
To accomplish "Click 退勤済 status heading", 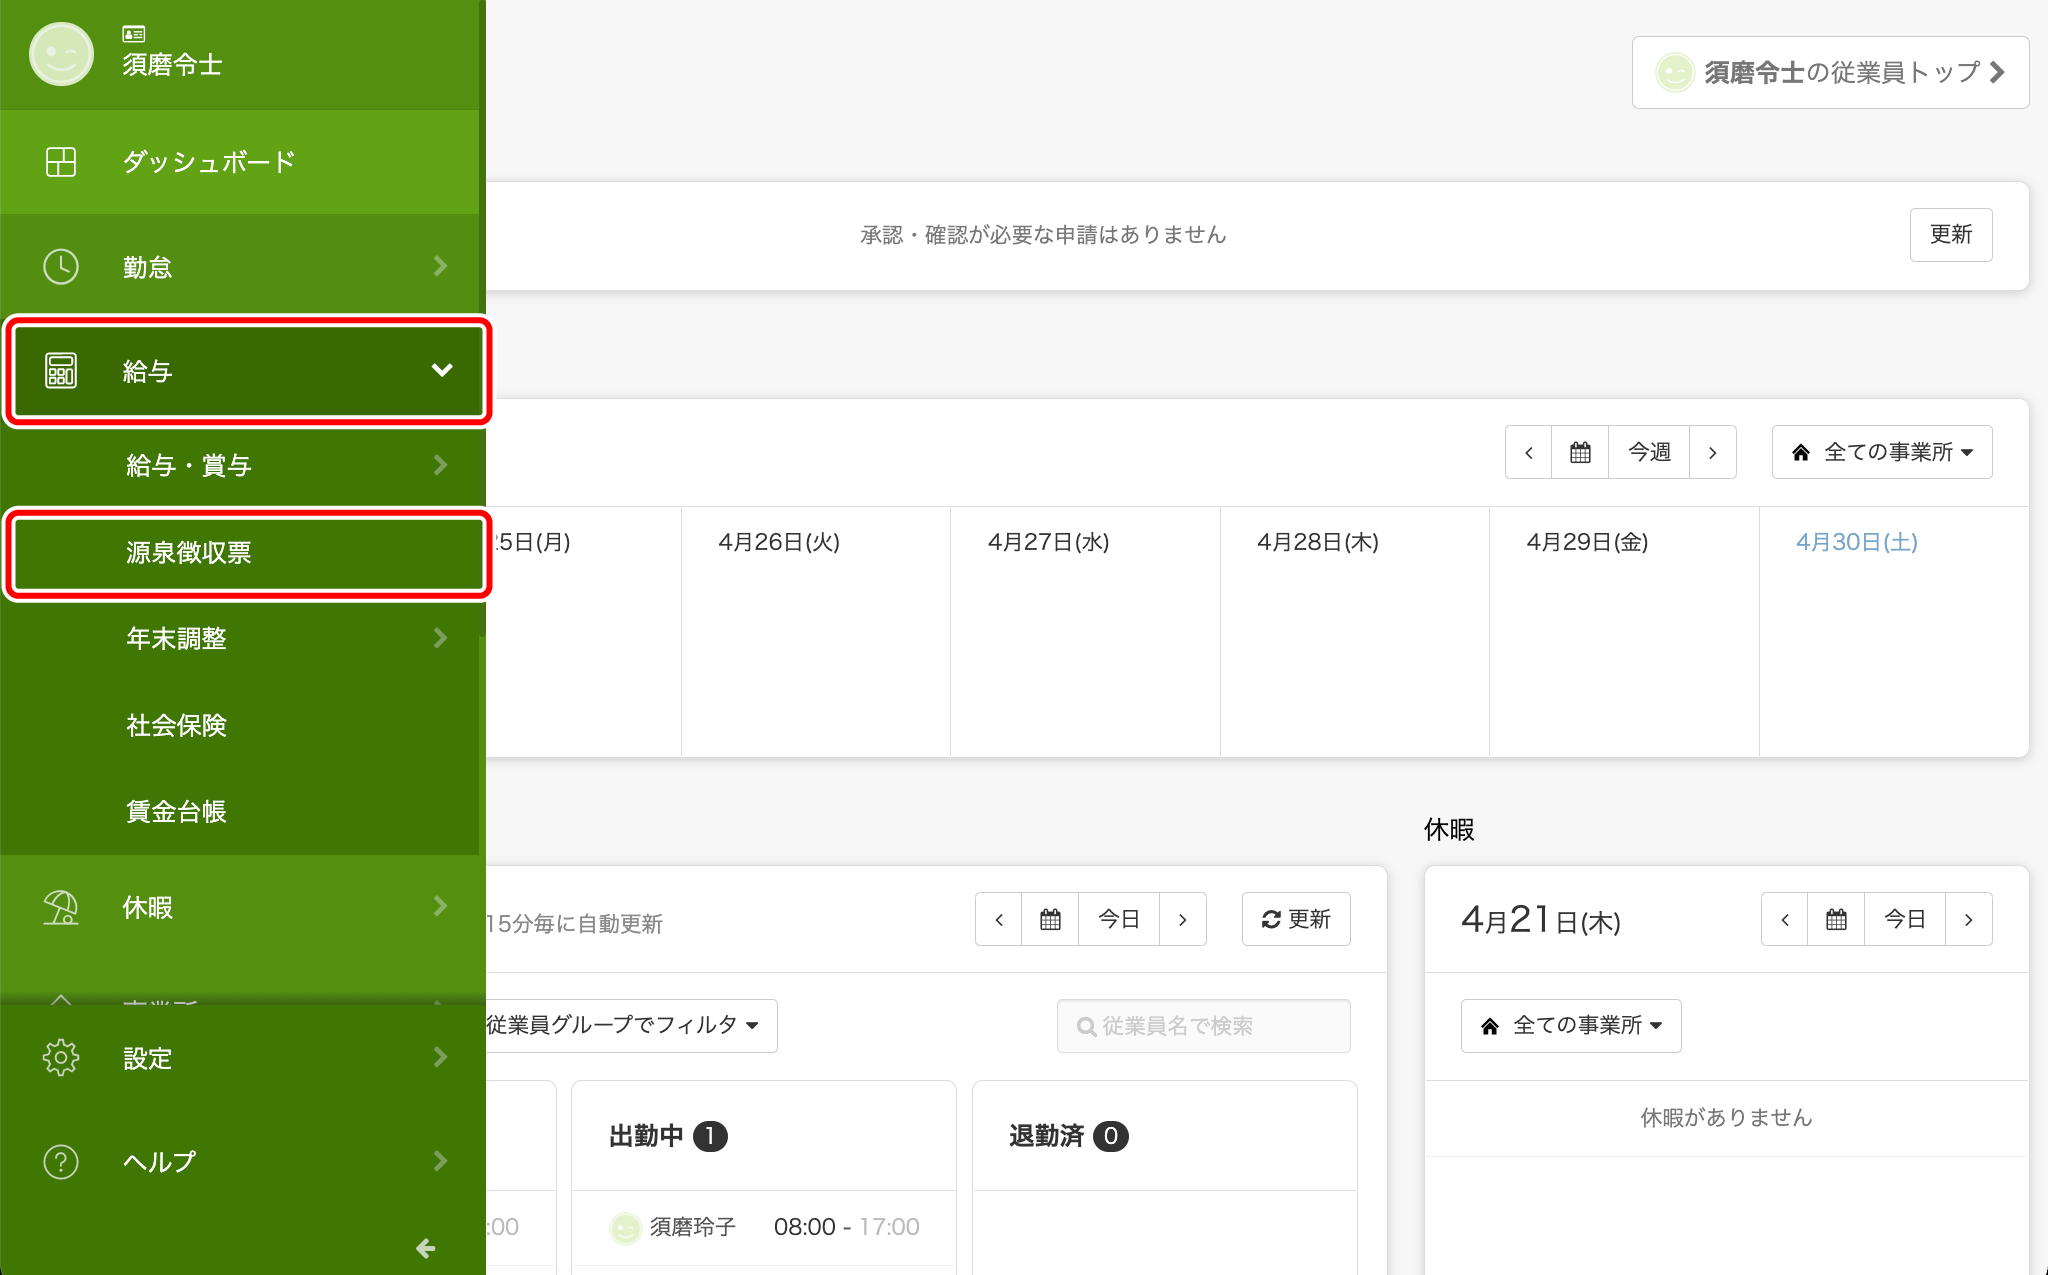I will 1046,1136.
